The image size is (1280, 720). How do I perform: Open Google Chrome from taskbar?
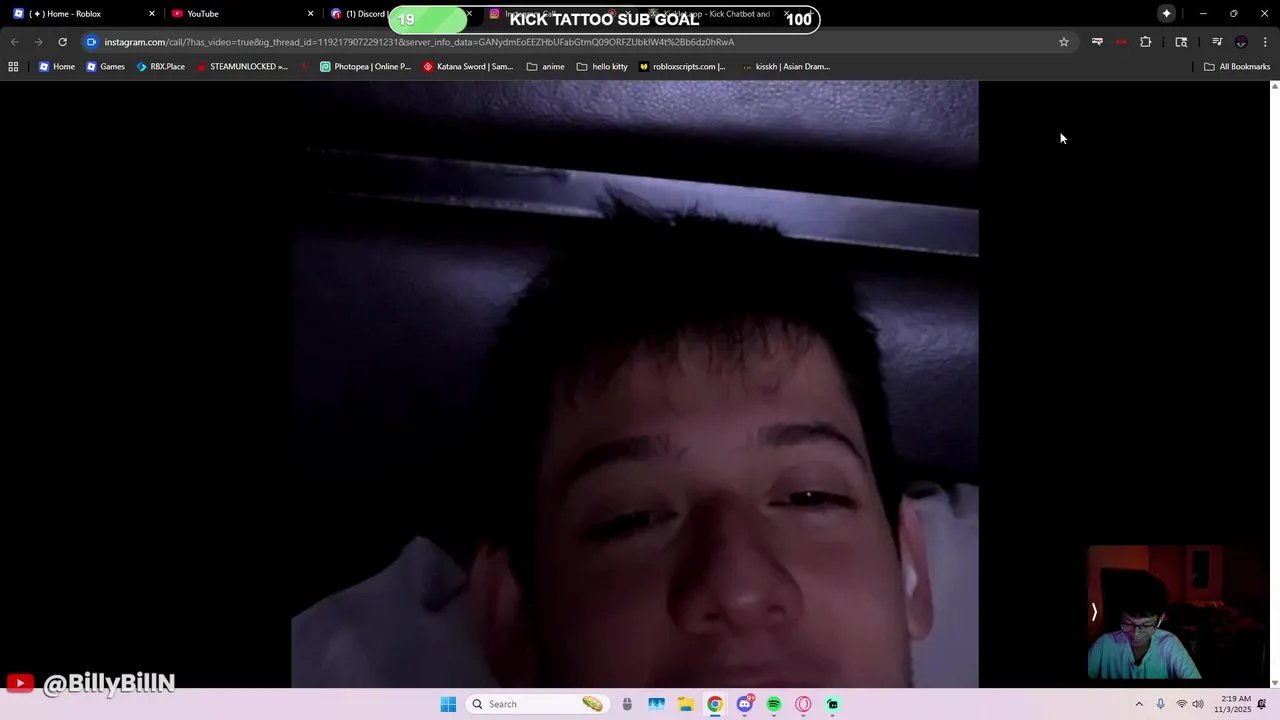715,704
